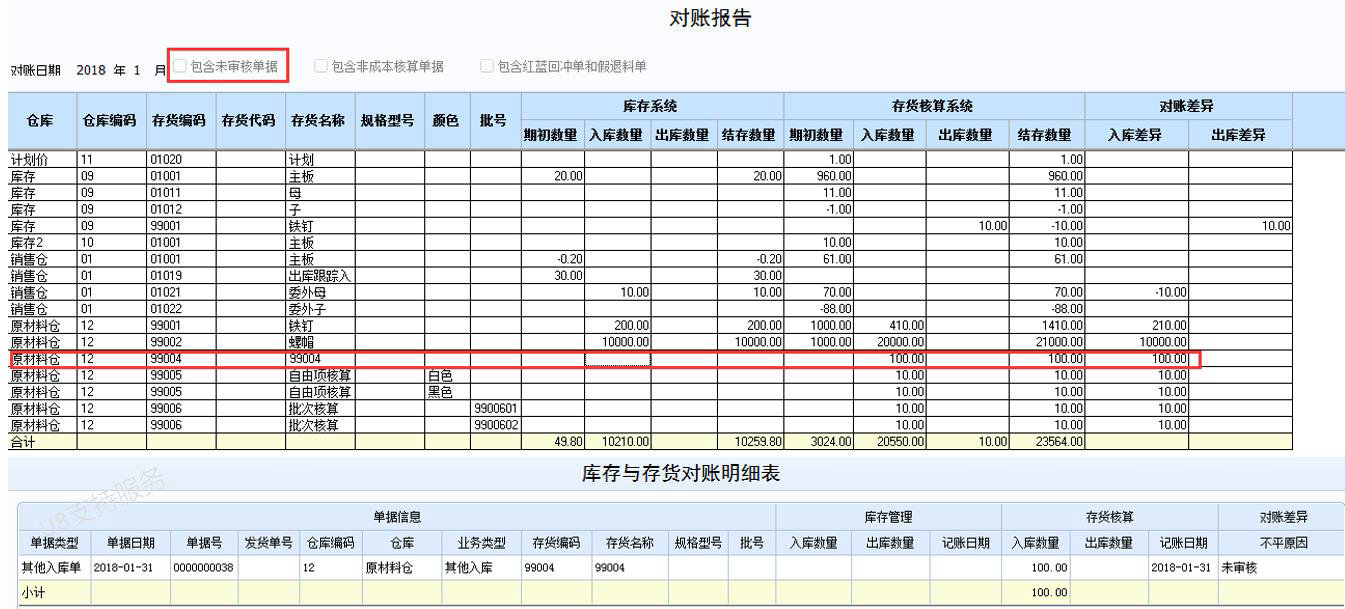Click the 出库差异 column header
This screenshot has width=1345, height=609.
1239,135
